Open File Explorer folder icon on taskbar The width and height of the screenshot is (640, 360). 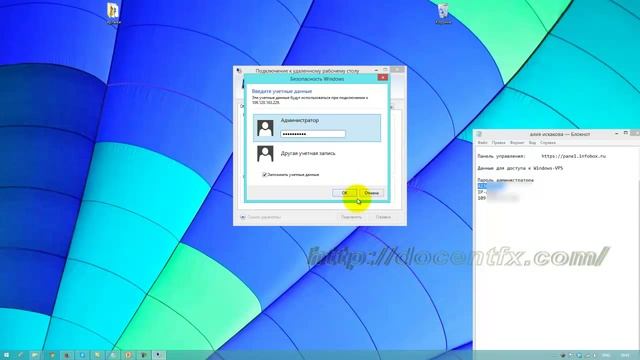pyautogui.click(x=36, y=355)
